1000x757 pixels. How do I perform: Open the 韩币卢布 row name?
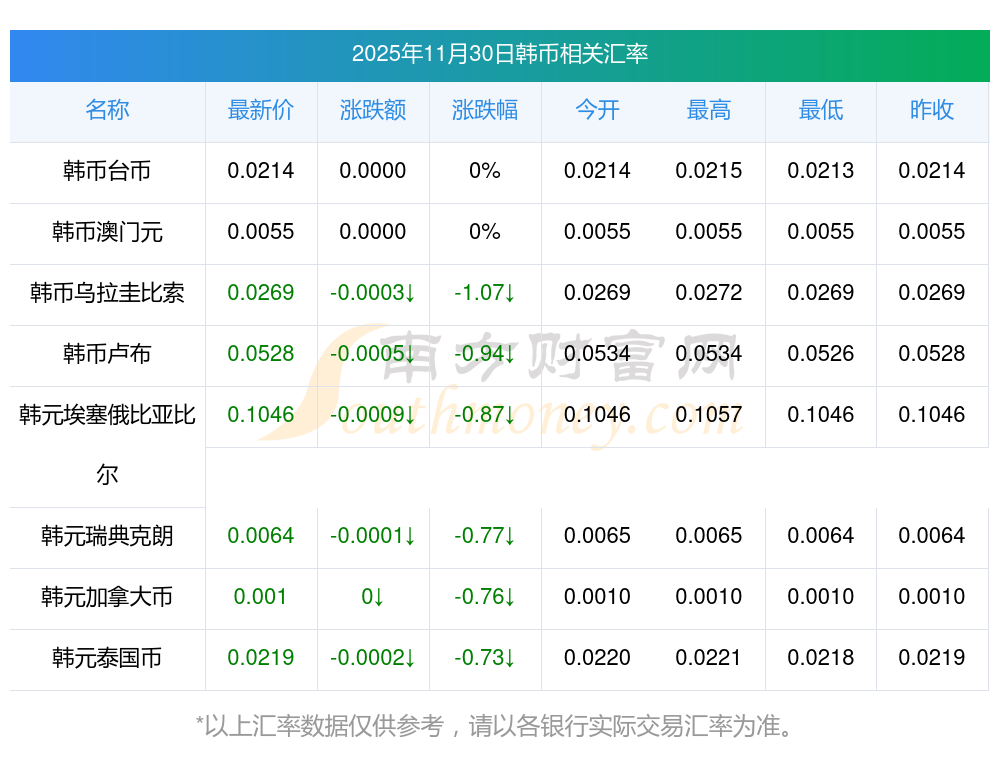(x=107, y=354)
